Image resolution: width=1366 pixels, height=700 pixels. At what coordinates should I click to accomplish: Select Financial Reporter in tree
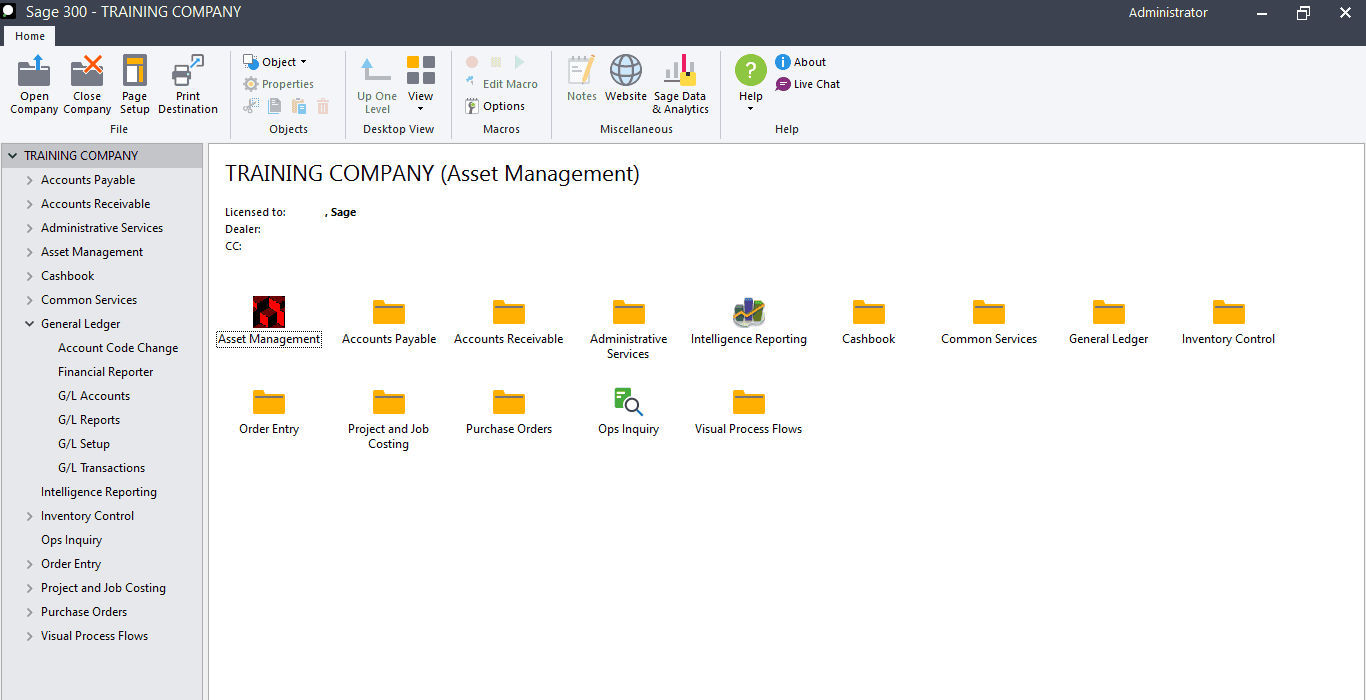106,372
